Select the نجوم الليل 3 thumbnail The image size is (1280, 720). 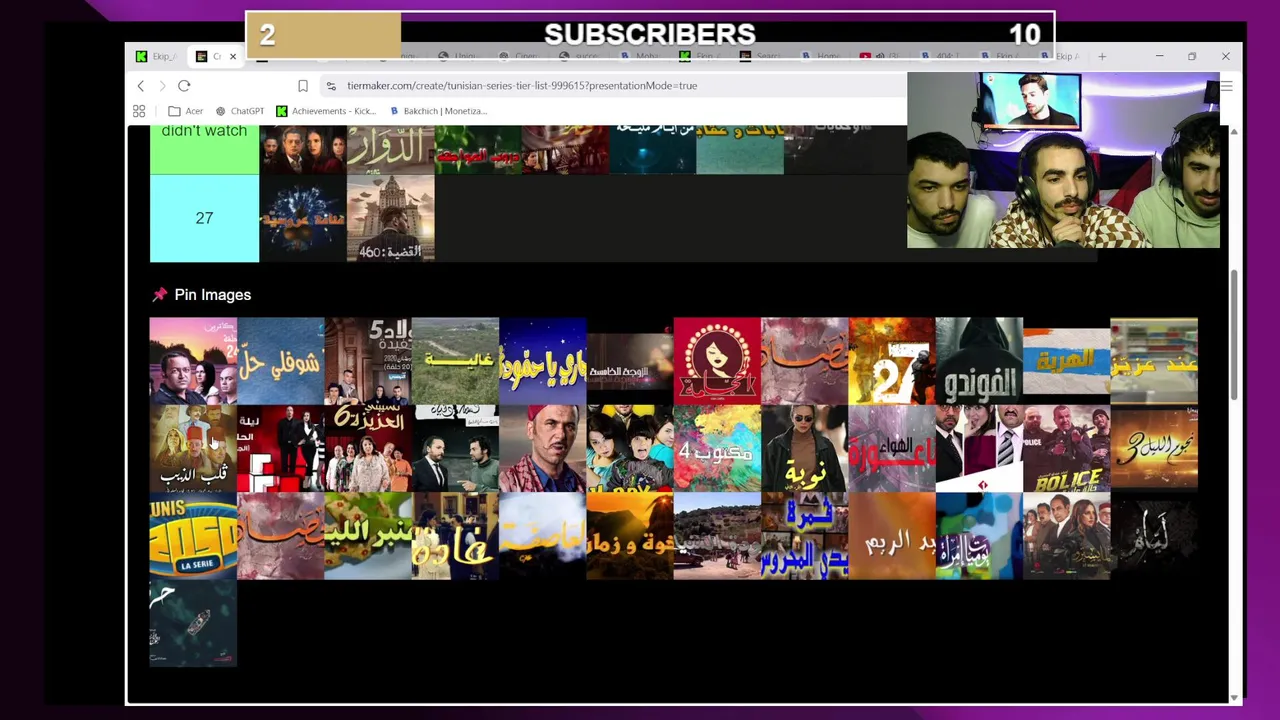pos(1154,449)
